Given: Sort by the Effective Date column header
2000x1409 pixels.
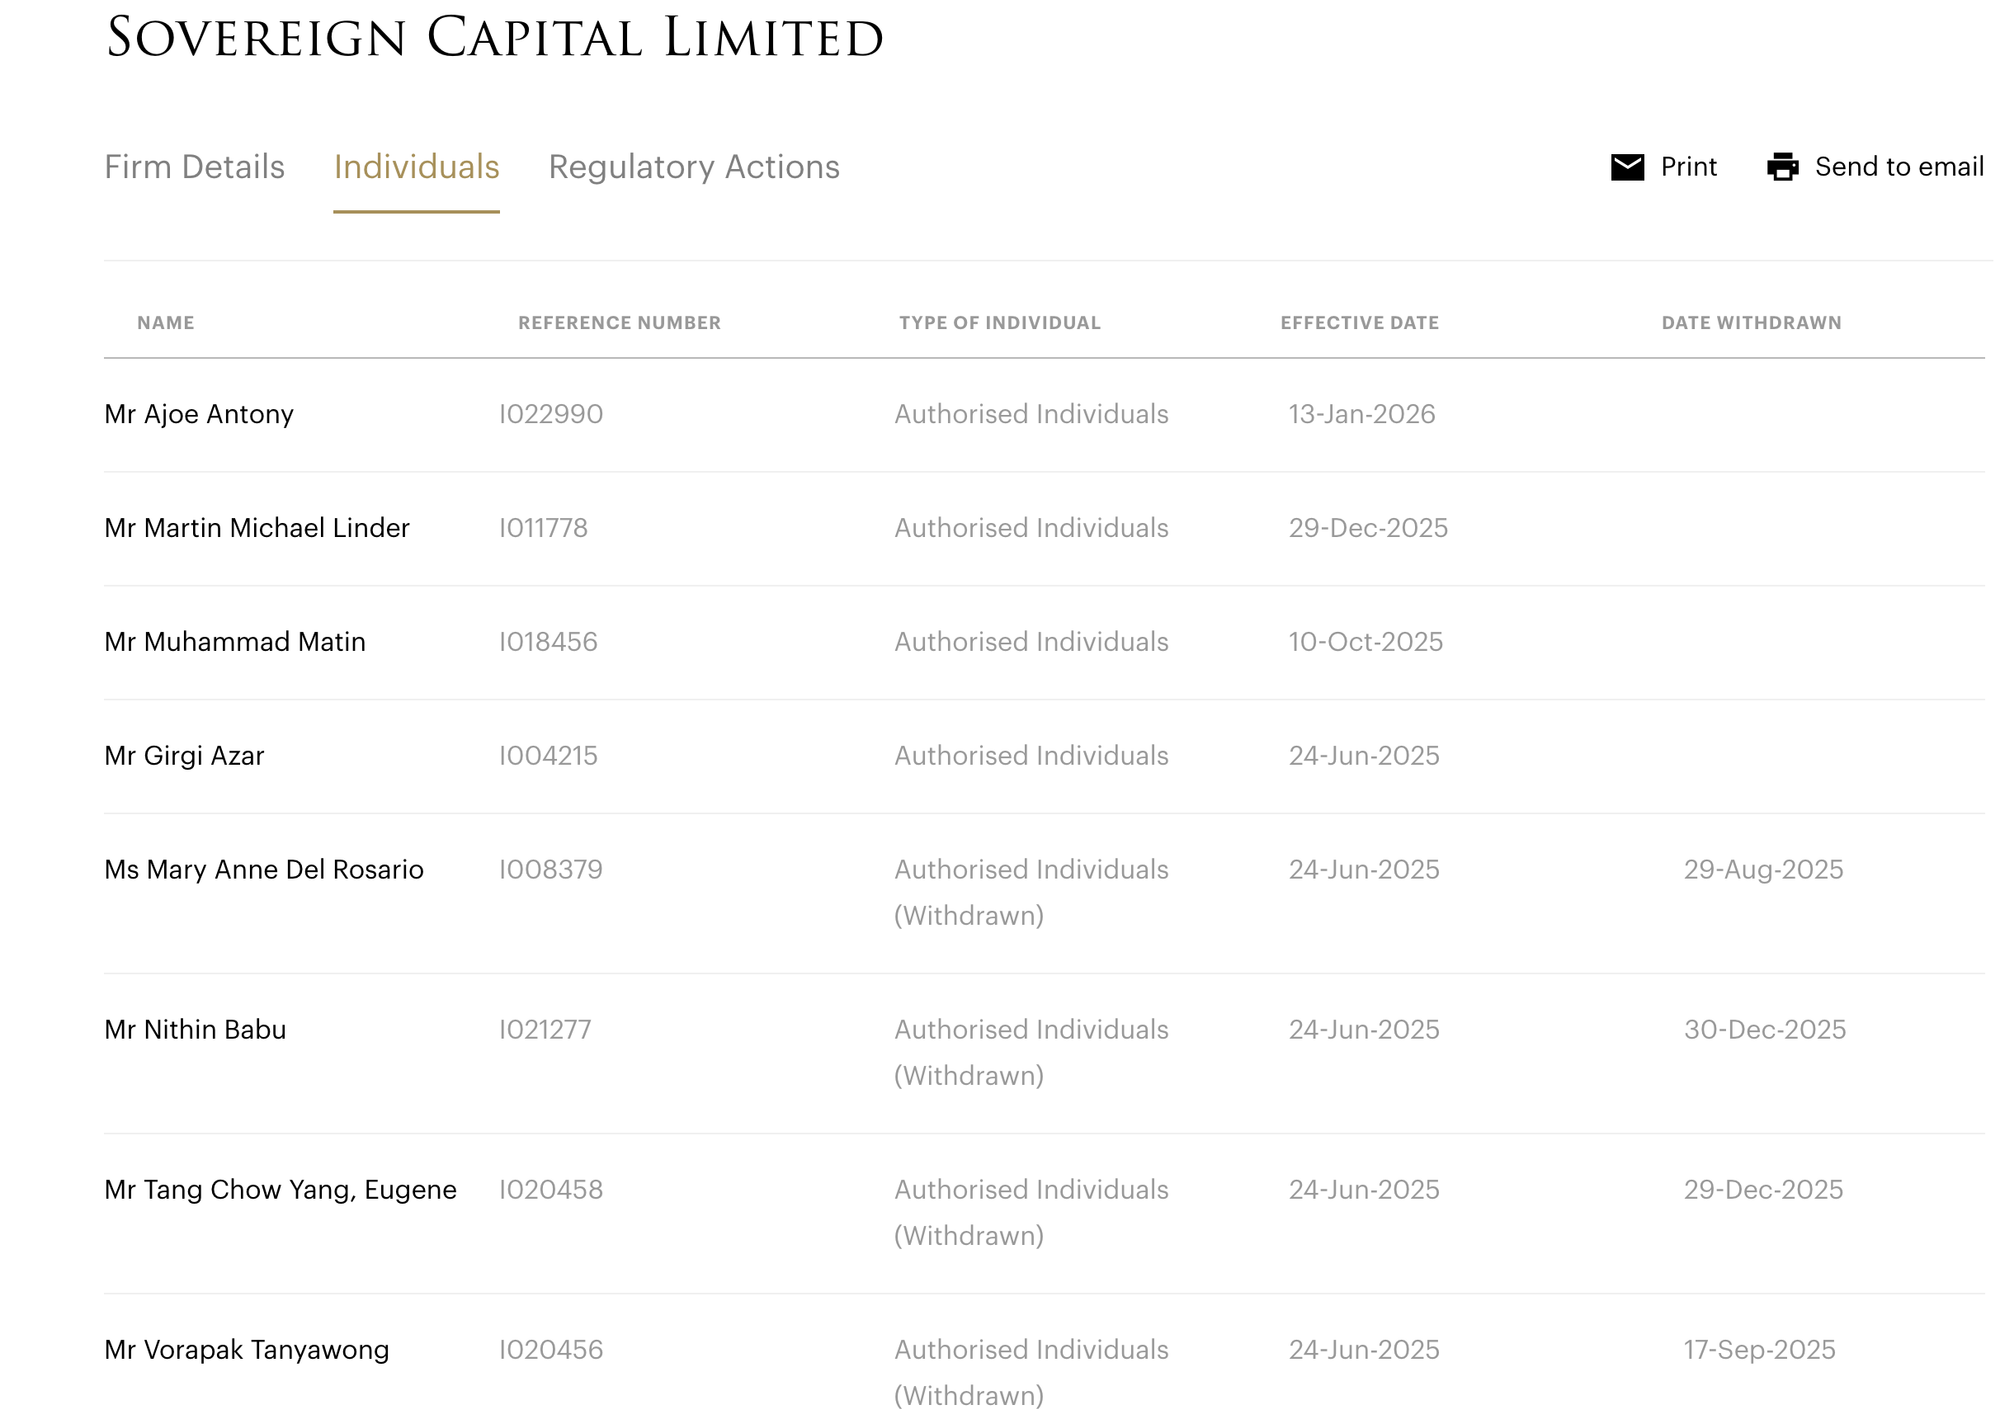Looking at the screenshot, I should [1359, 323].
